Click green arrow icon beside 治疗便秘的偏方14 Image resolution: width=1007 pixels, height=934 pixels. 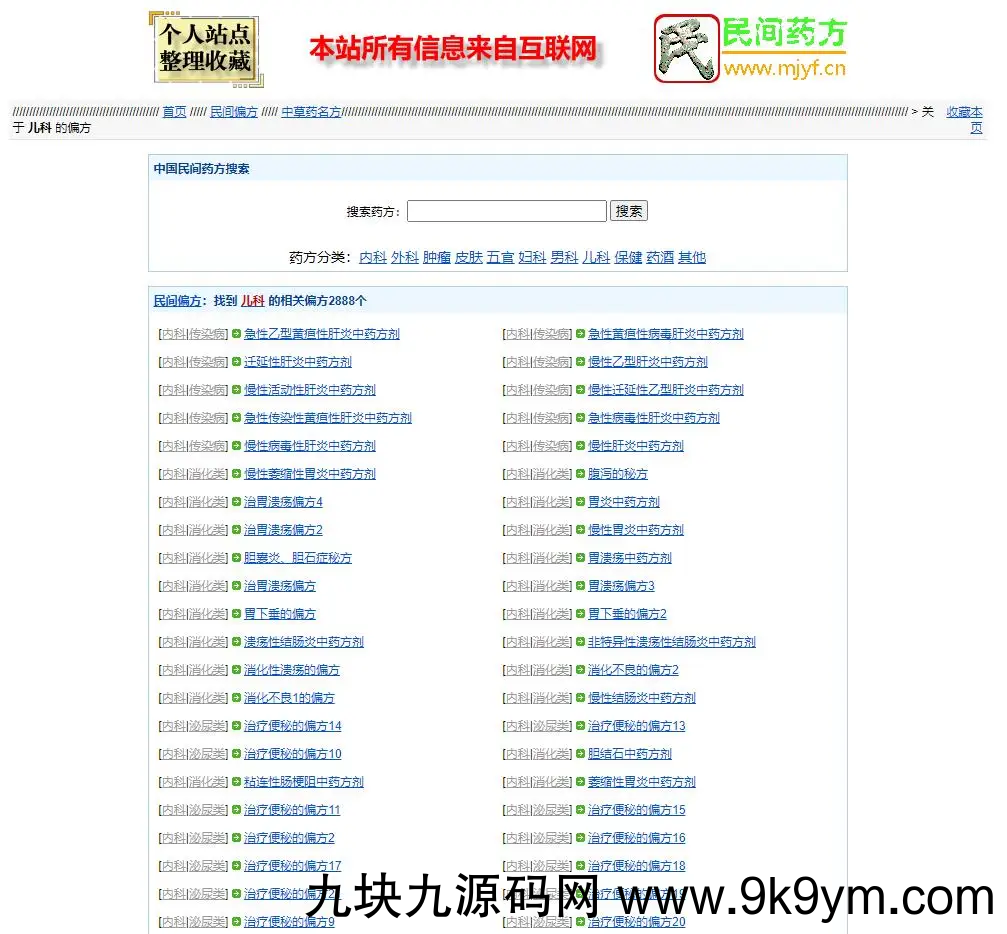click(x=237, y=726)
